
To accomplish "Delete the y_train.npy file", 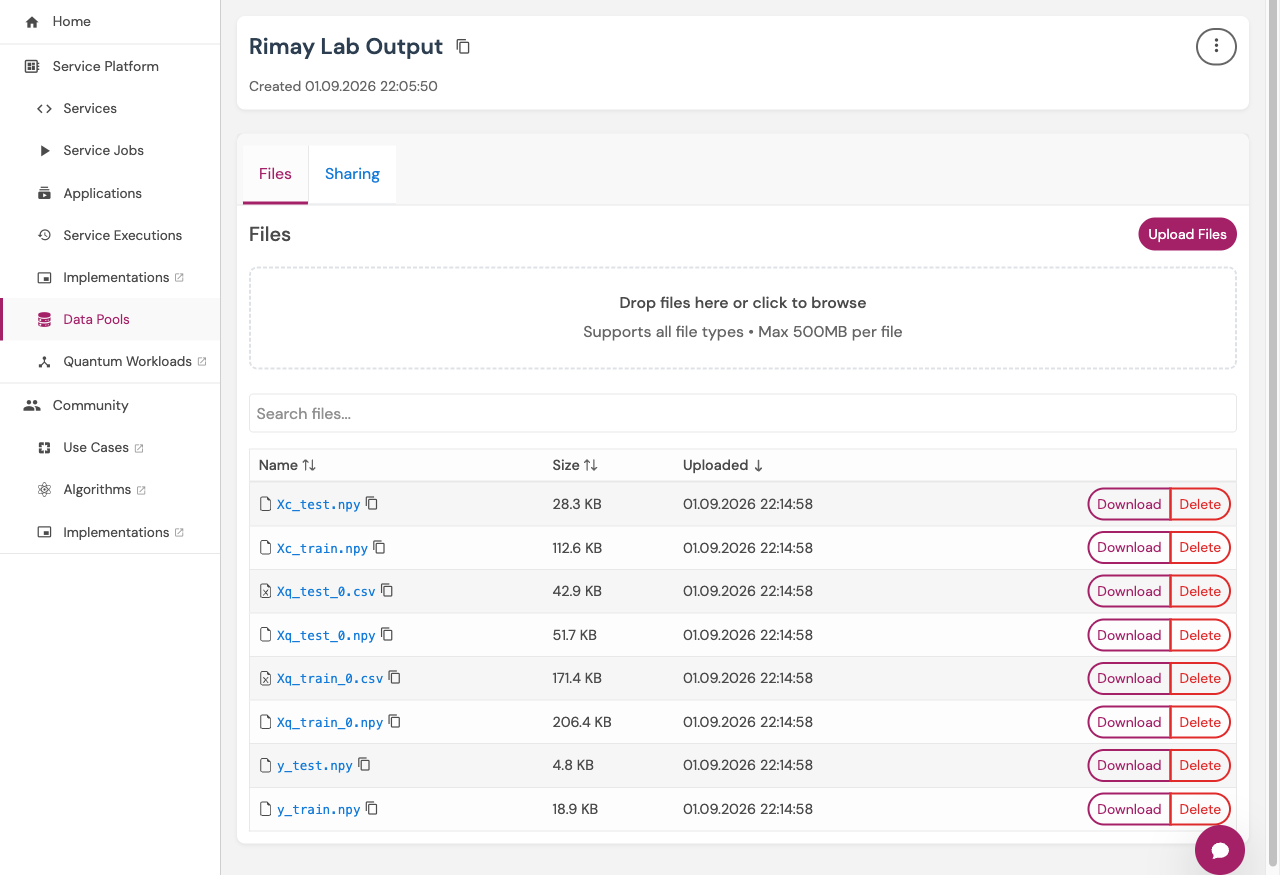I will [x=1200, y=809].
